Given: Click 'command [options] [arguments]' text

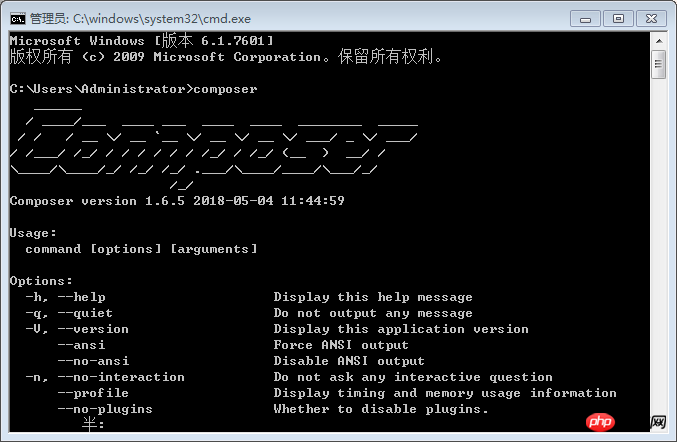Looking at the screenshot, I should point(141,249).
